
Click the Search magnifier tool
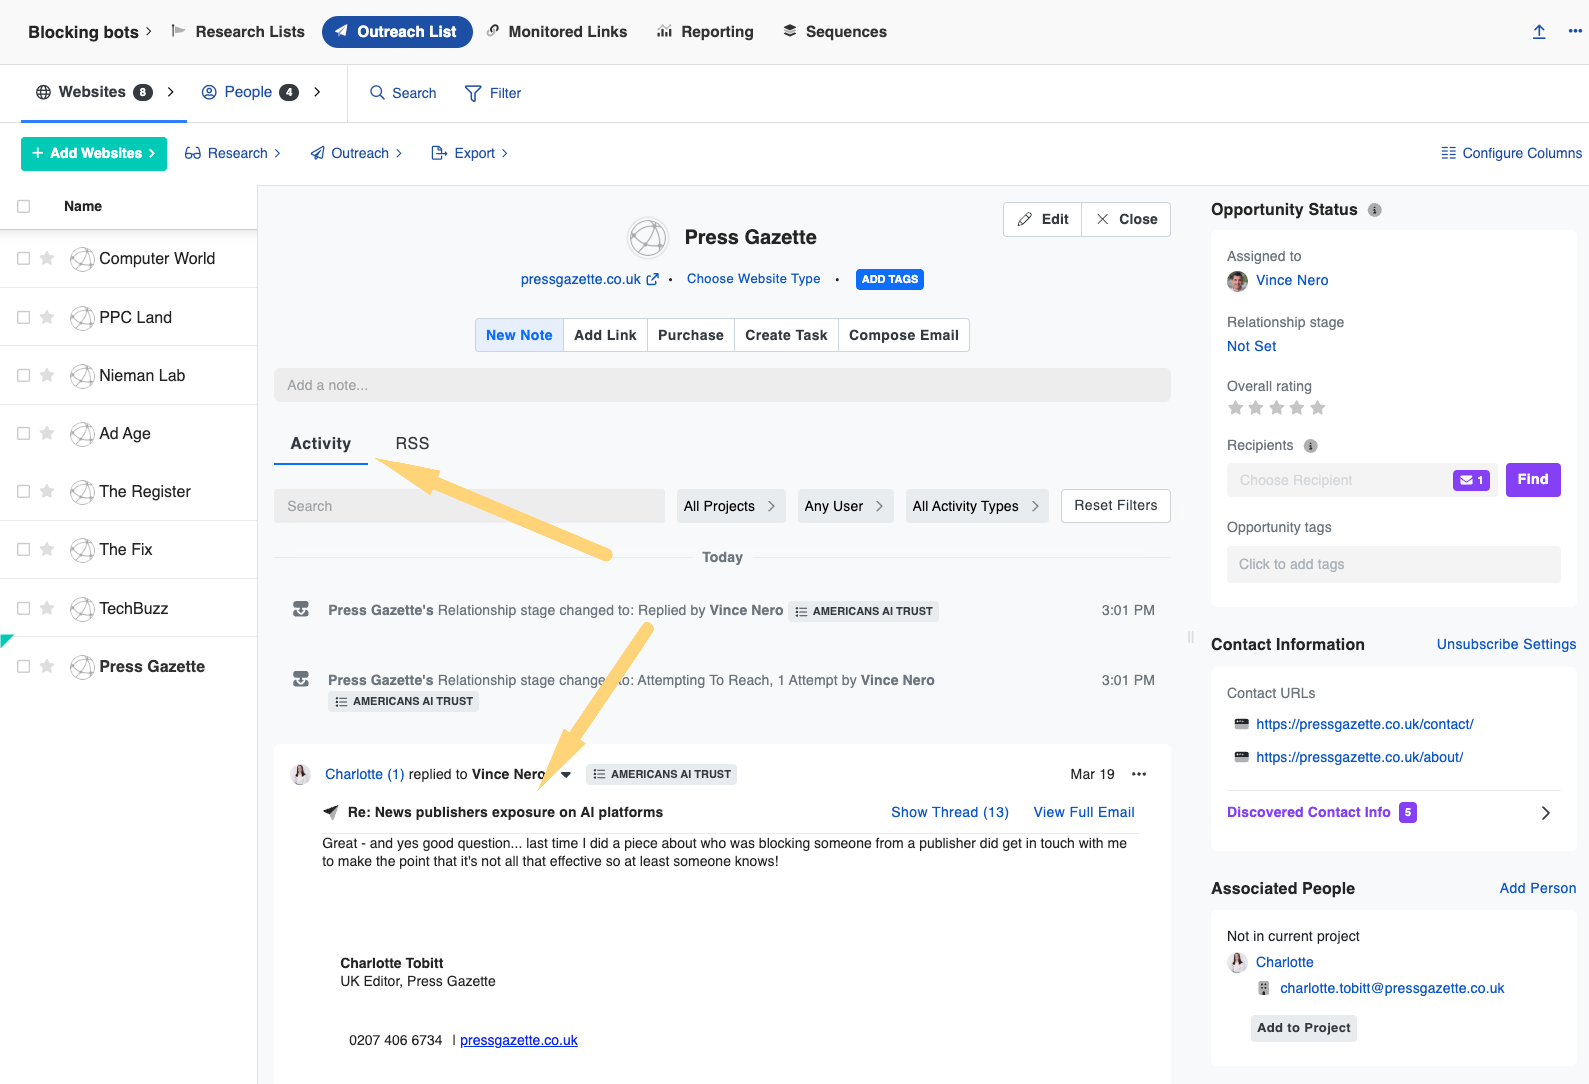coord(403,93)
